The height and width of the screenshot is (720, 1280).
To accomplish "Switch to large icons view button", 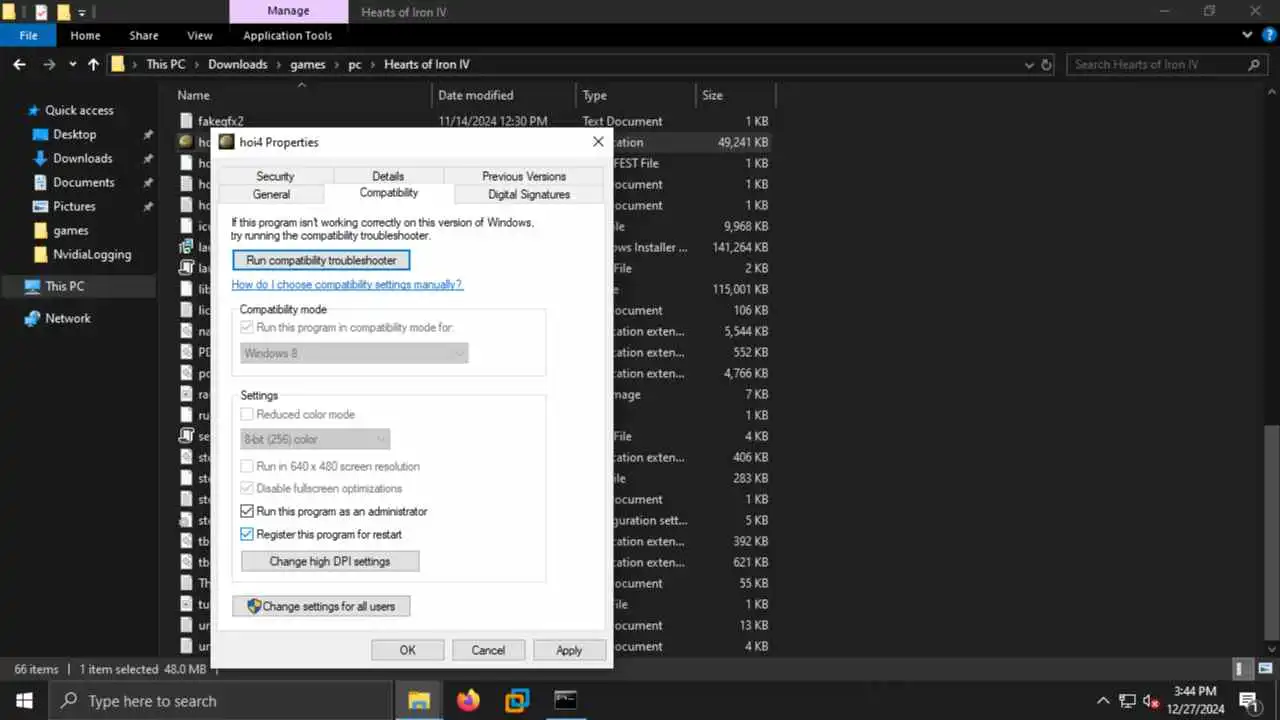I will (1263, 669).
